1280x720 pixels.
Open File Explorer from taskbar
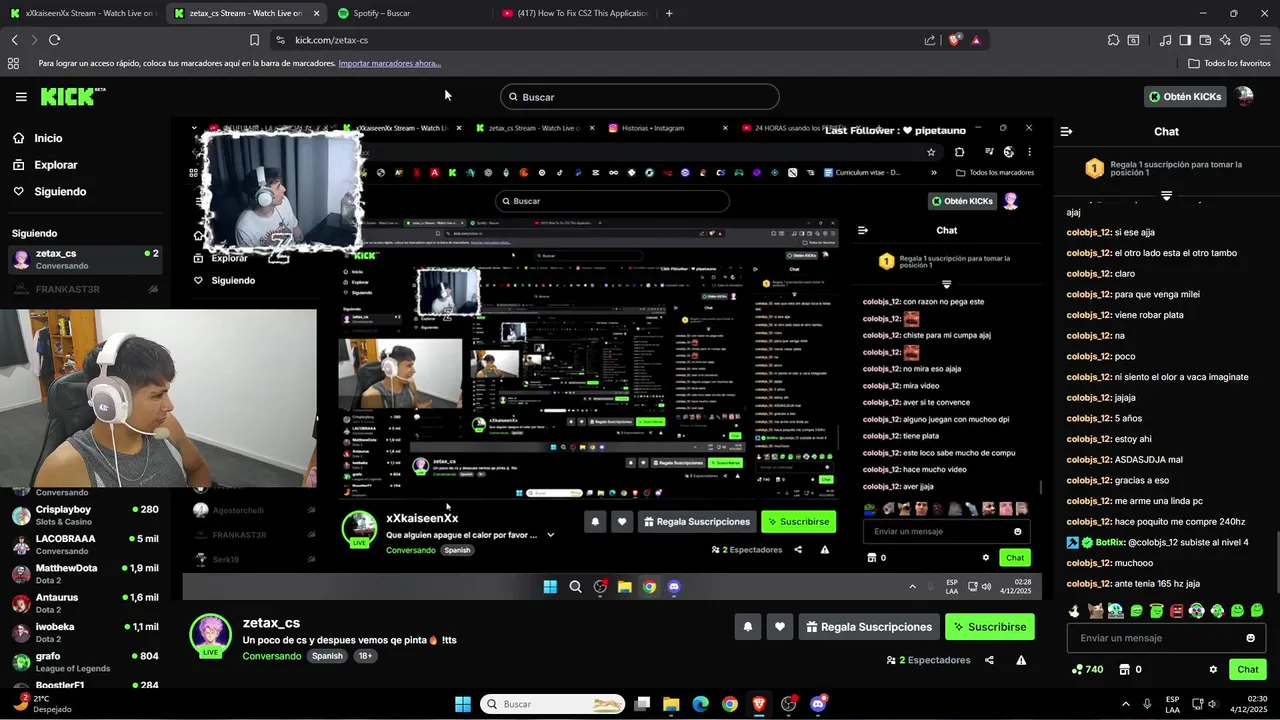[671, 704]
